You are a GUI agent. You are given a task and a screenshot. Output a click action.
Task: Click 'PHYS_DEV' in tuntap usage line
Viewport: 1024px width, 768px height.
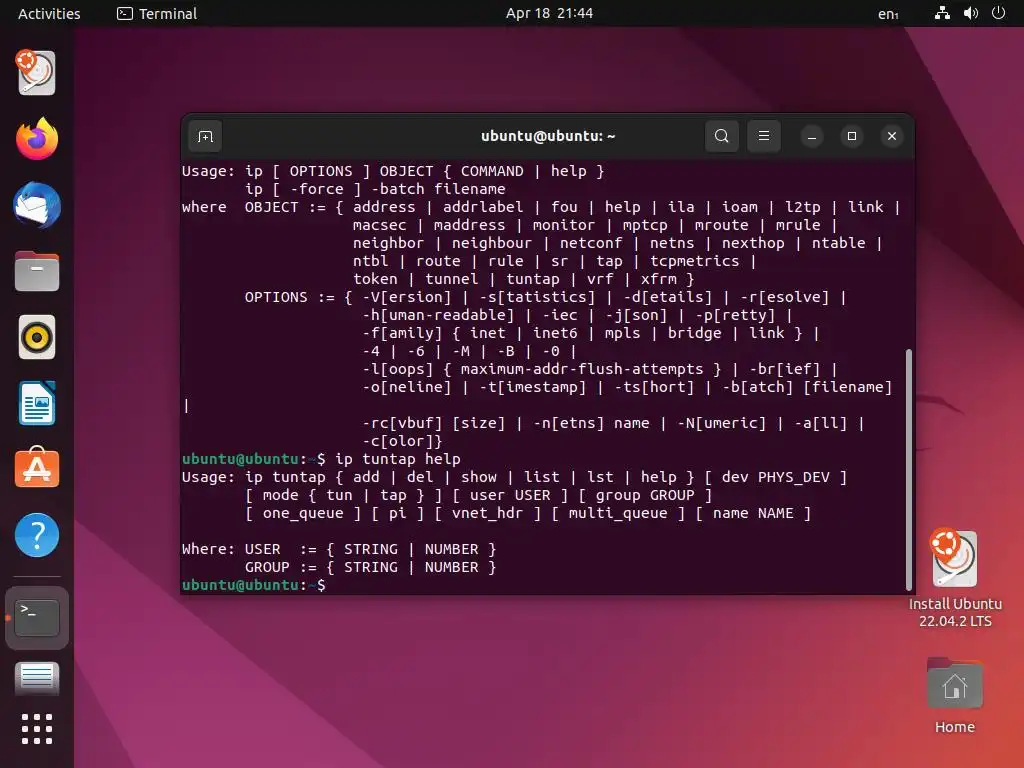click(793, 477)
